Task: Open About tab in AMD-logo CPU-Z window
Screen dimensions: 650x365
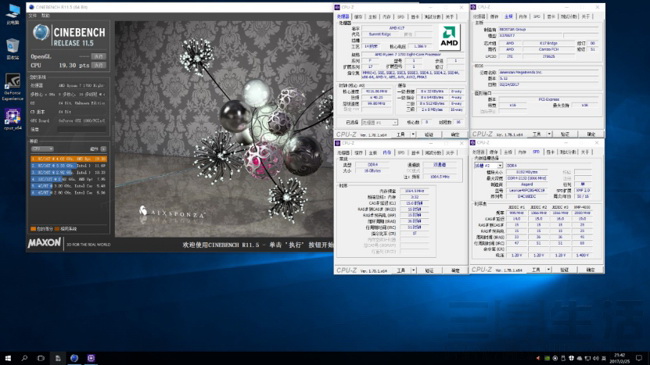Action: tap(450, 17)
